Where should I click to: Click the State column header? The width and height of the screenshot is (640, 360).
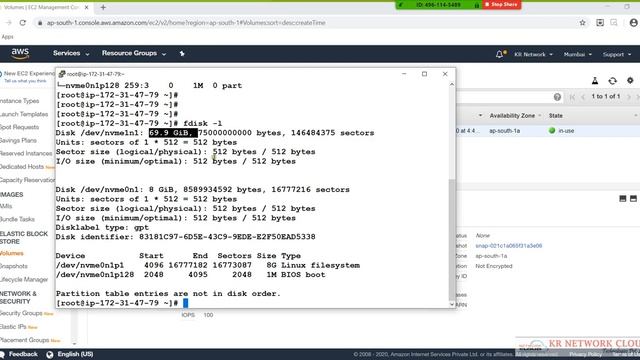[x=556, y=116]
